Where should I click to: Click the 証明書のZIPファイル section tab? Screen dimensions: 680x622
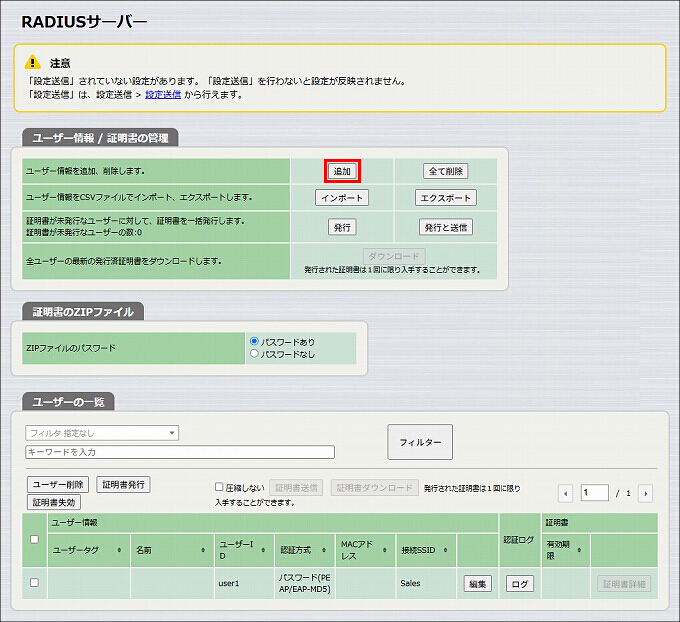pos(83,311)
